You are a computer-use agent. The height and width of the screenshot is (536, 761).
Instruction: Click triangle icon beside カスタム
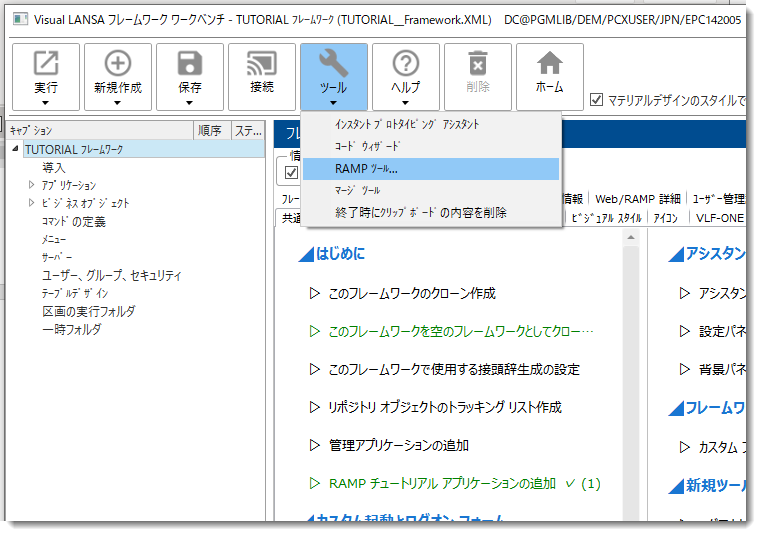[684, 447]
